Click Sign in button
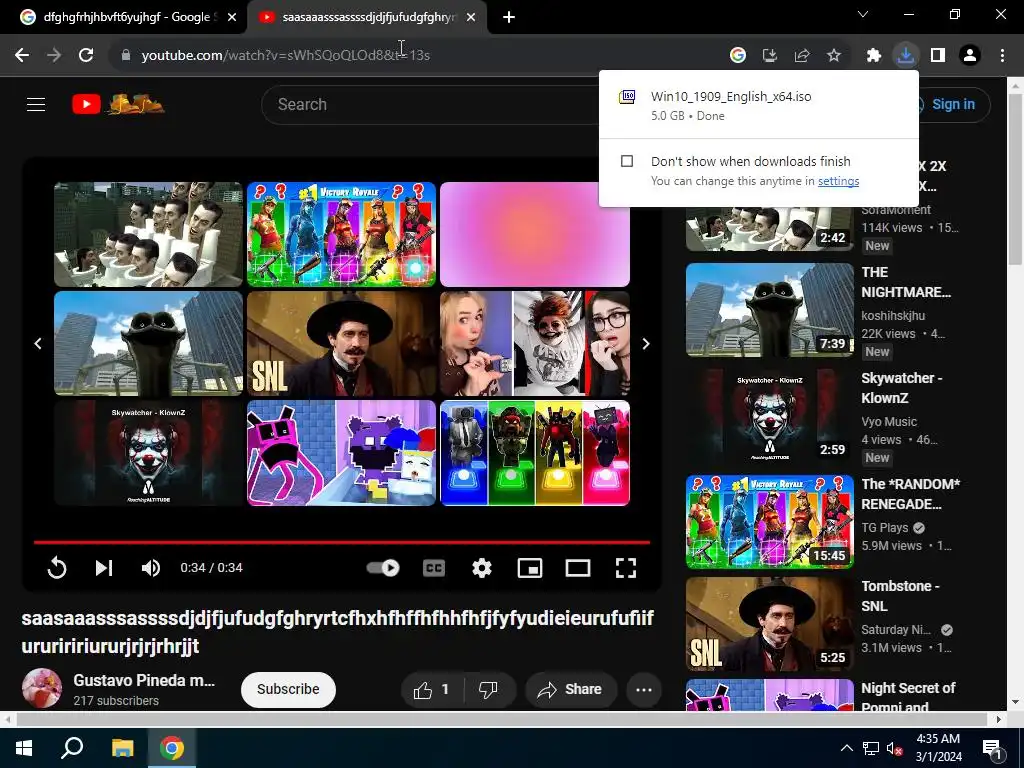 coord(953,104)
